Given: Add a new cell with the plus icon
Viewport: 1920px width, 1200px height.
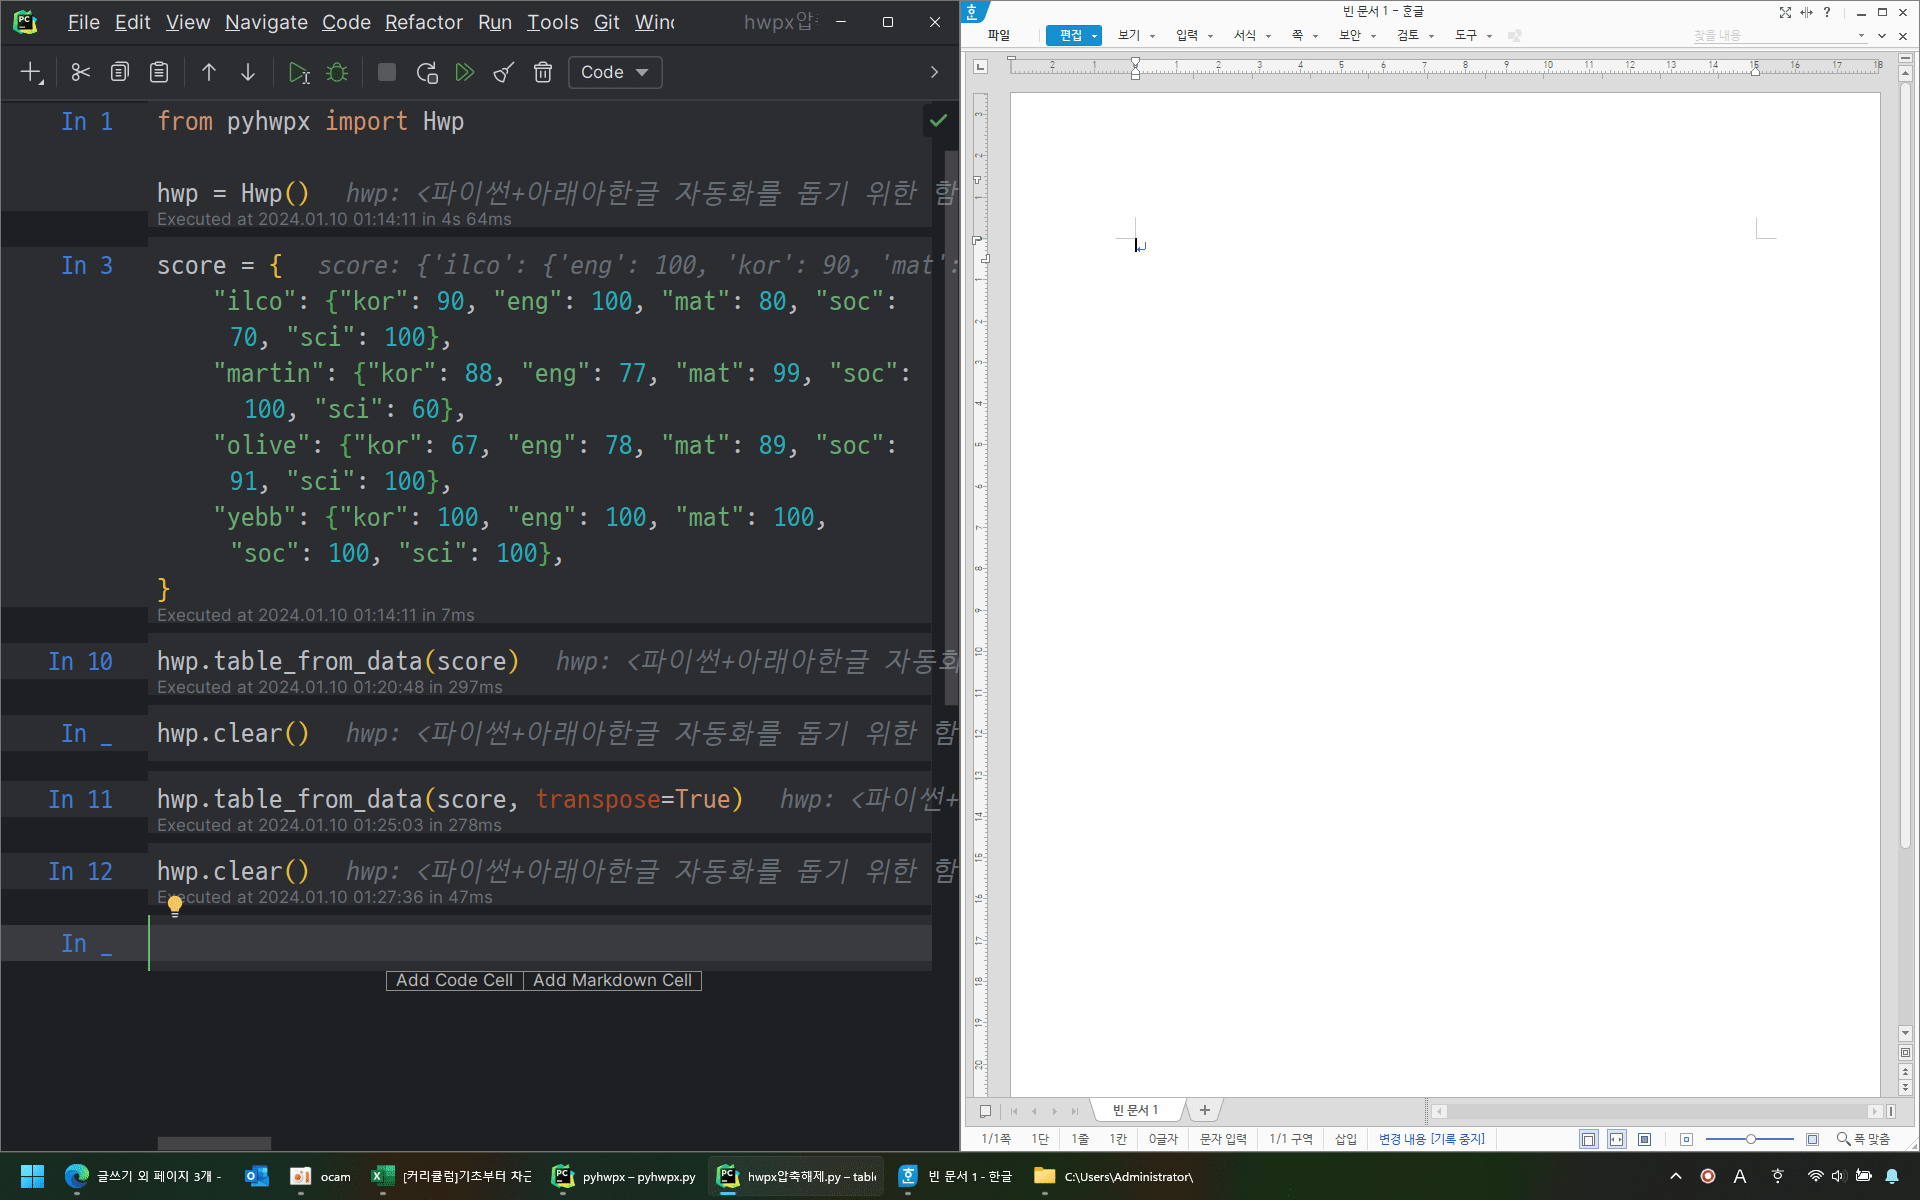Looking at the screenshot, I should (x=31, y=72).
